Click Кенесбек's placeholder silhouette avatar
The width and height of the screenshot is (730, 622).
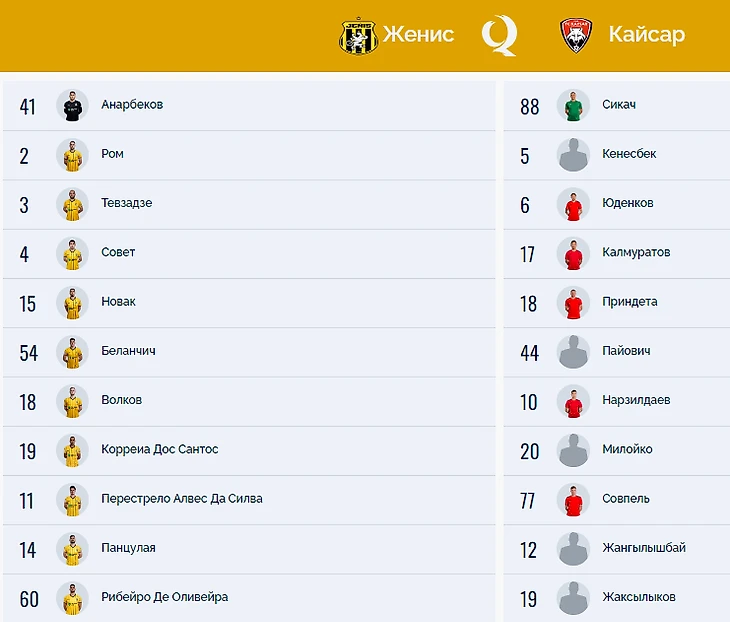pos(573,155)
